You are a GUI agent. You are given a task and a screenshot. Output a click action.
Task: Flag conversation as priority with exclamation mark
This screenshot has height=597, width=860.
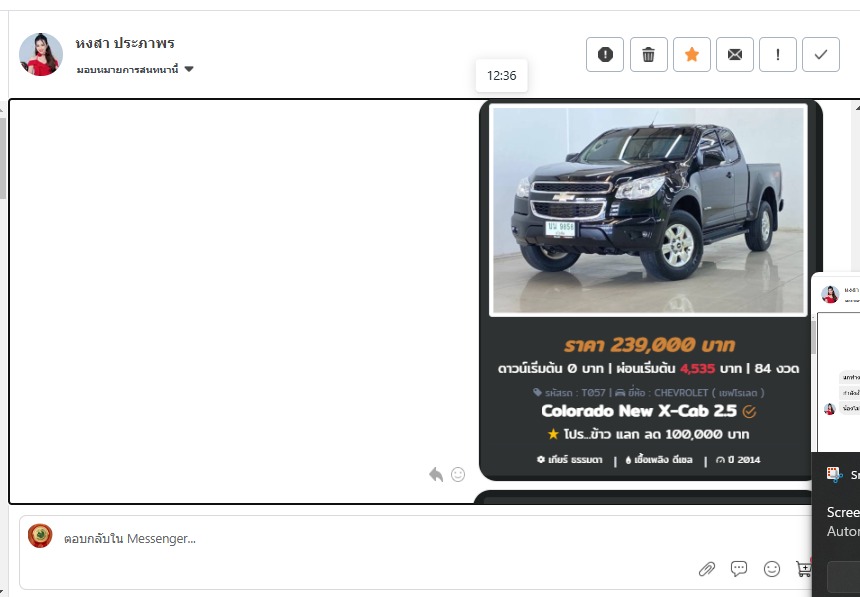(x=778, y=54)
